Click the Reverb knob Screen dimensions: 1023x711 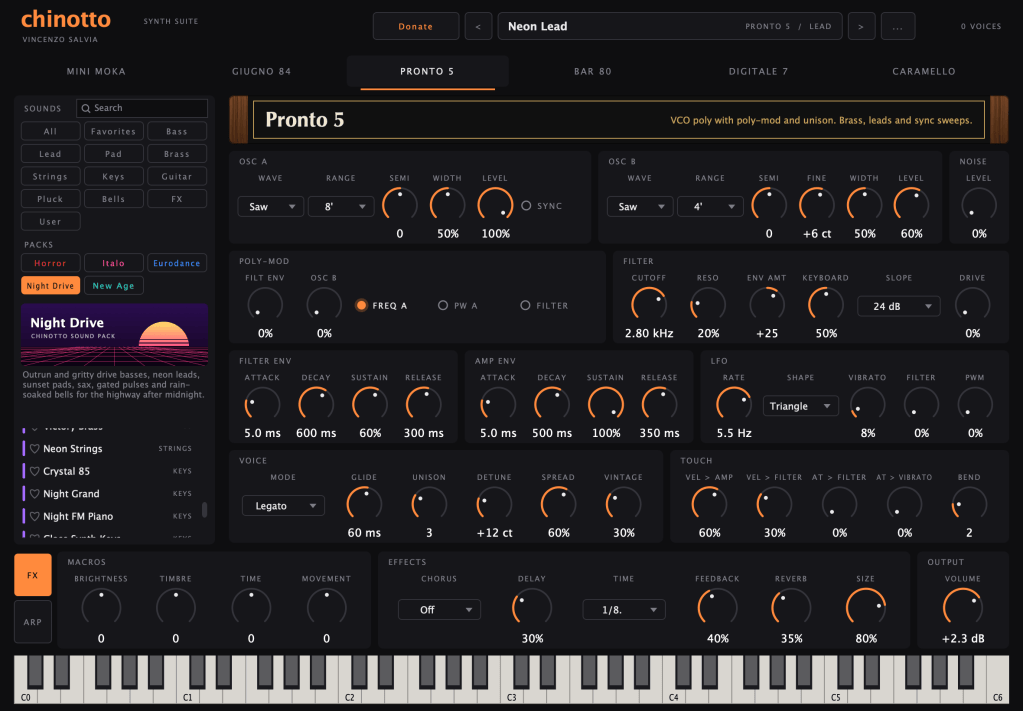coord(791,607)
